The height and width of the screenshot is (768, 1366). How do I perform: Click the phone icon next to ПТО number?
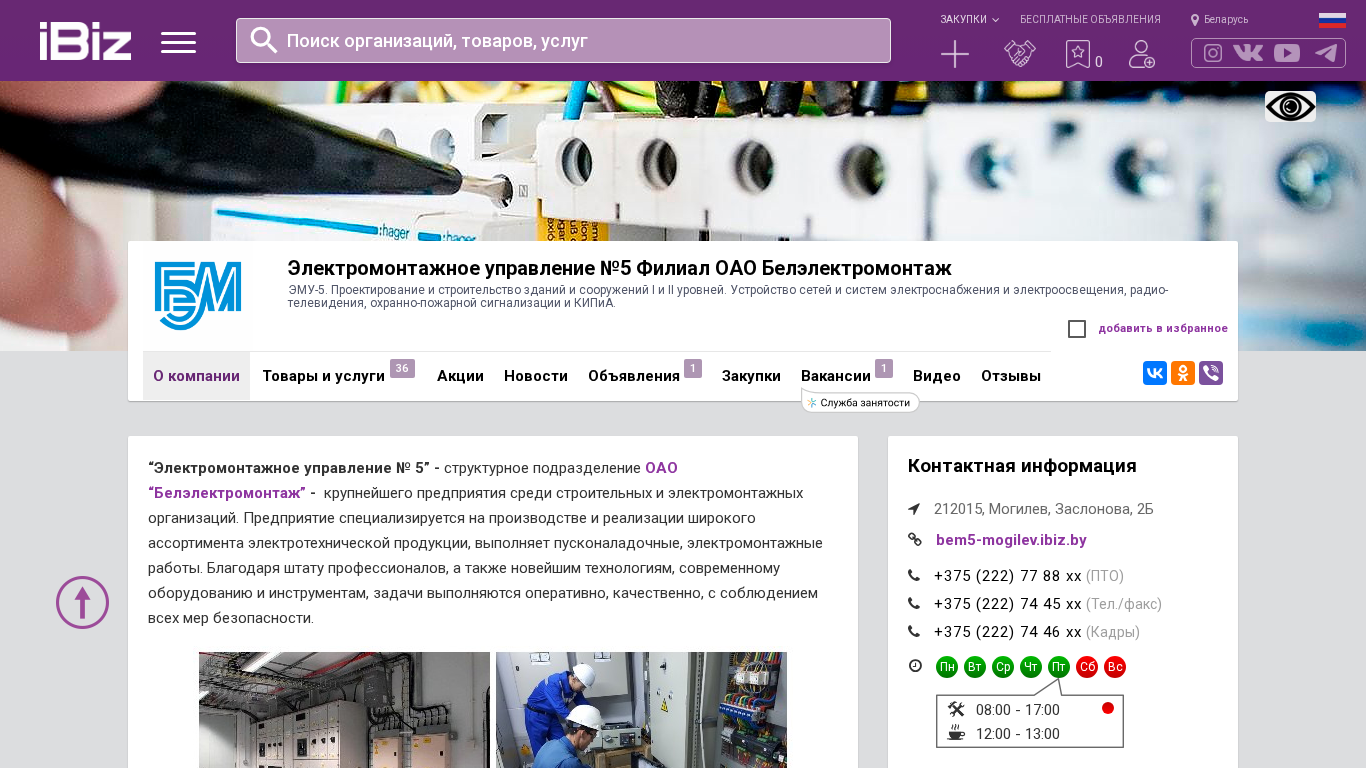pyautogui.click(x=914, y=576)
